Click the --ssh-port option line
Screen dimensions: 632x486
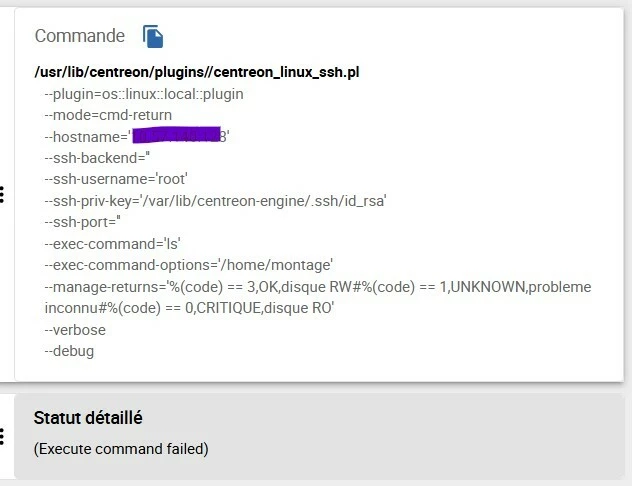[x=83, y=222]
